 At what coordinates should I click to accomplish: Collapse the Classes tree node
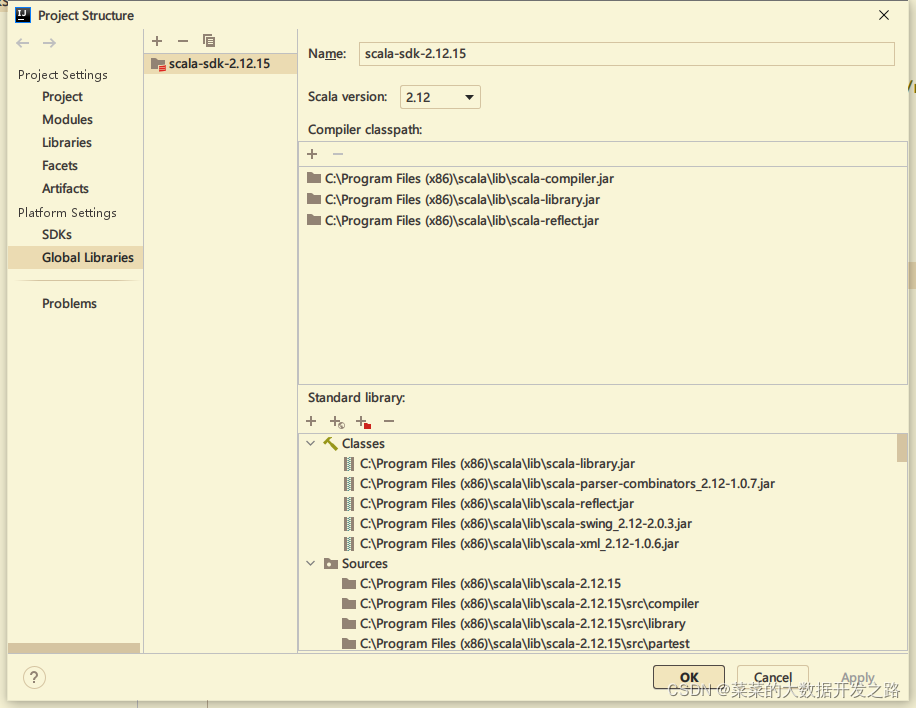(x=311, y=443)
